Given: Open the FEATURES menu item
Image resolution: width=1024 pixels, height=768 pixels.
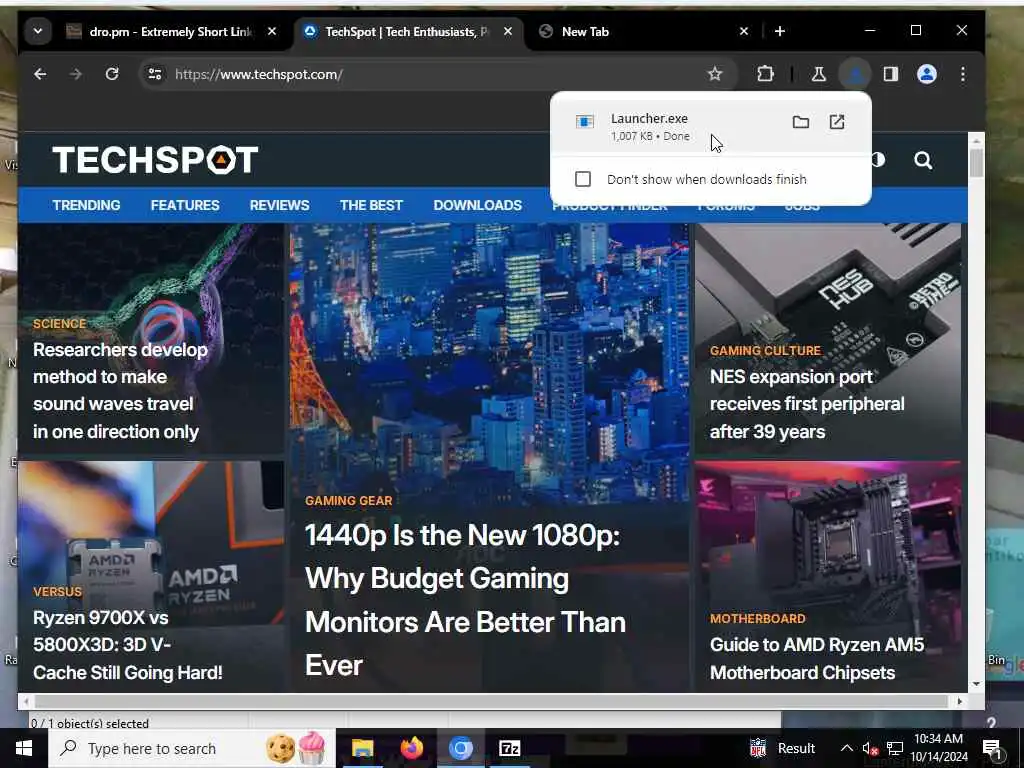Looking at the screenshot, I should (185, 205).
